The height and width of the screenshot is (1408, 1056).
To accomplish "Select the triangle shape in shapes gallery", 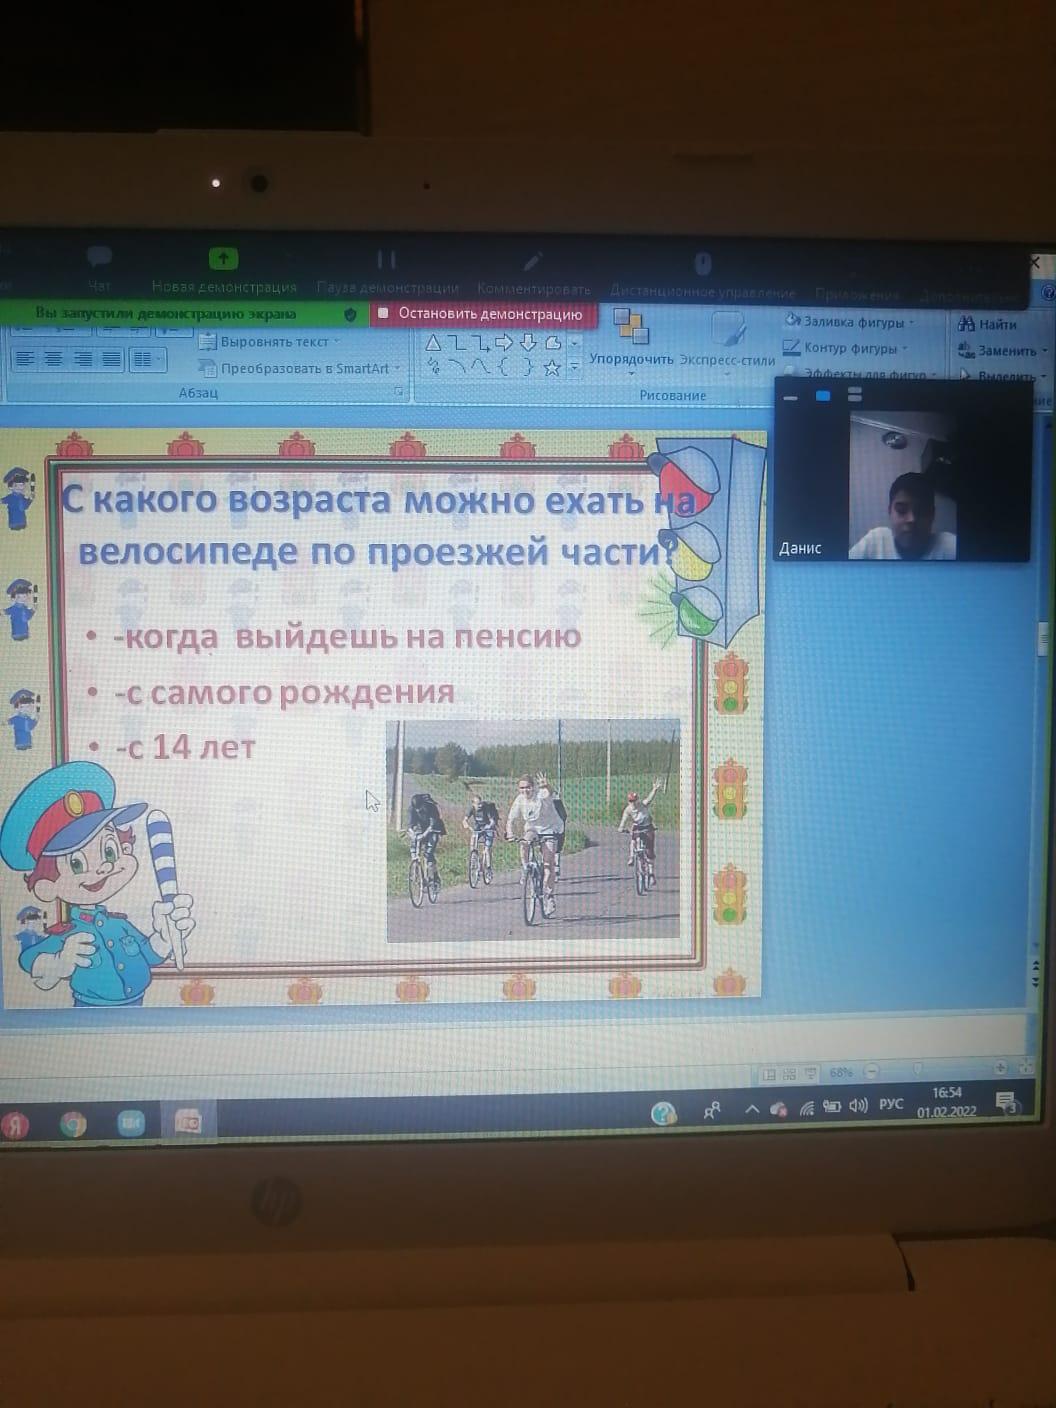I will pos(432,343).
